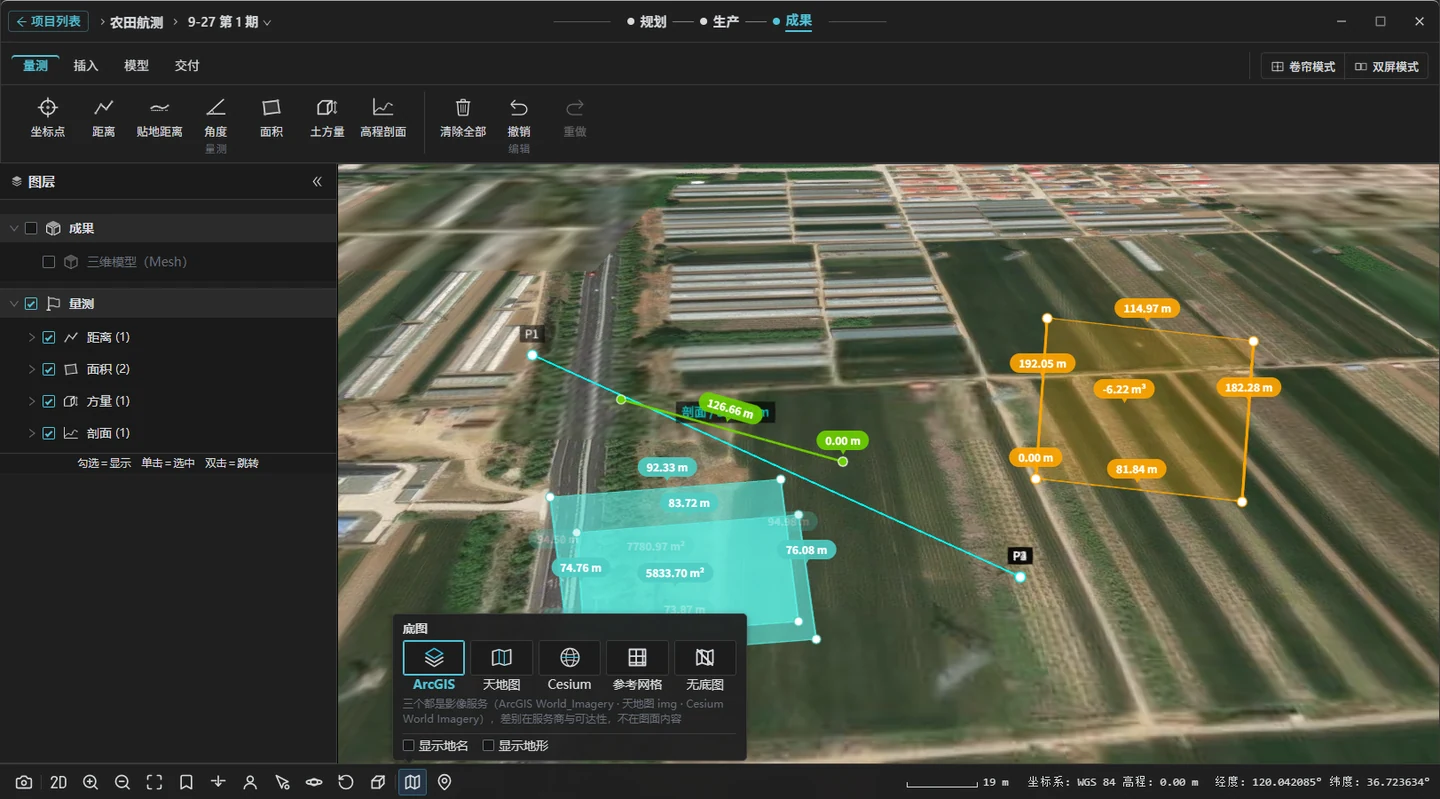
Task: Toggle the 显示地形 checkbox
Action: point(488,746)
